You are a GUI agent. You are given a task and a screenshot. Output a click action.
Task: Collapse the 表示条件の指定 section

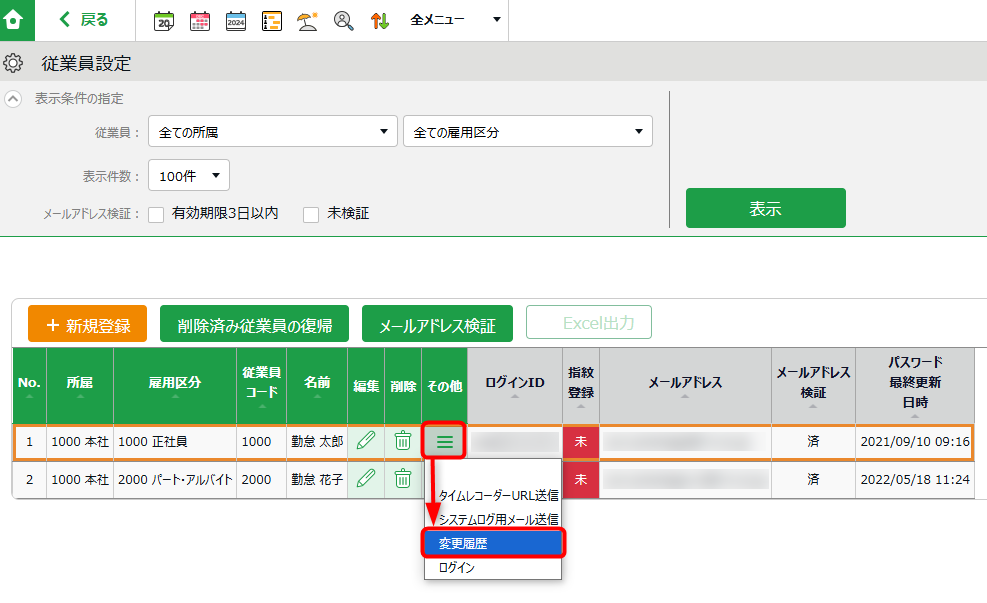pyautogui.click(x=11, y=98)
